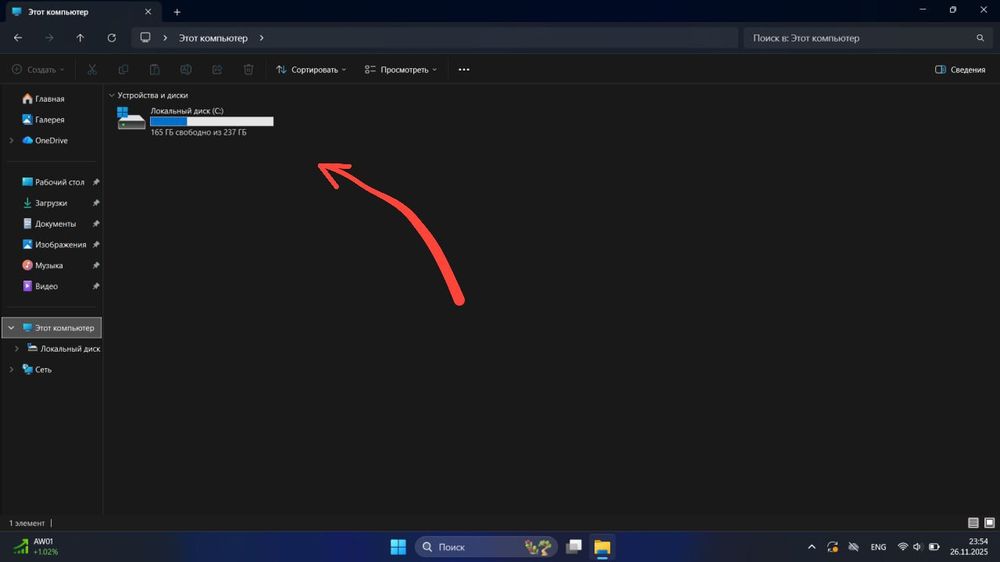Click the muted-cloud tray icon
The height and width of the screenshot is (562, 1000).
(853, 547)
